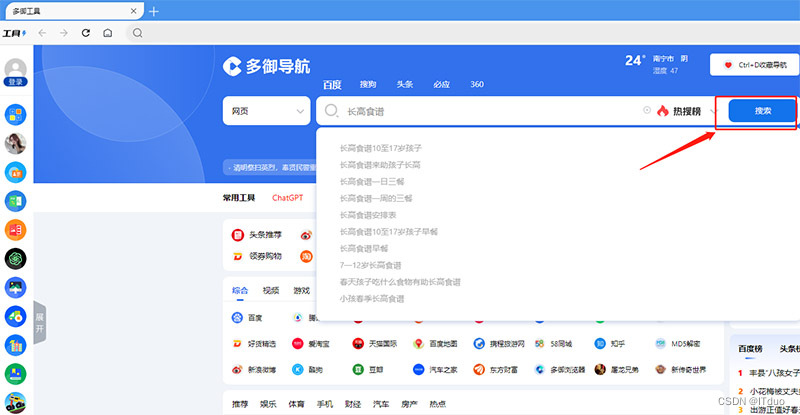Choose suggestion 长高食谱一周的三餐

click(x=376, y=198)
